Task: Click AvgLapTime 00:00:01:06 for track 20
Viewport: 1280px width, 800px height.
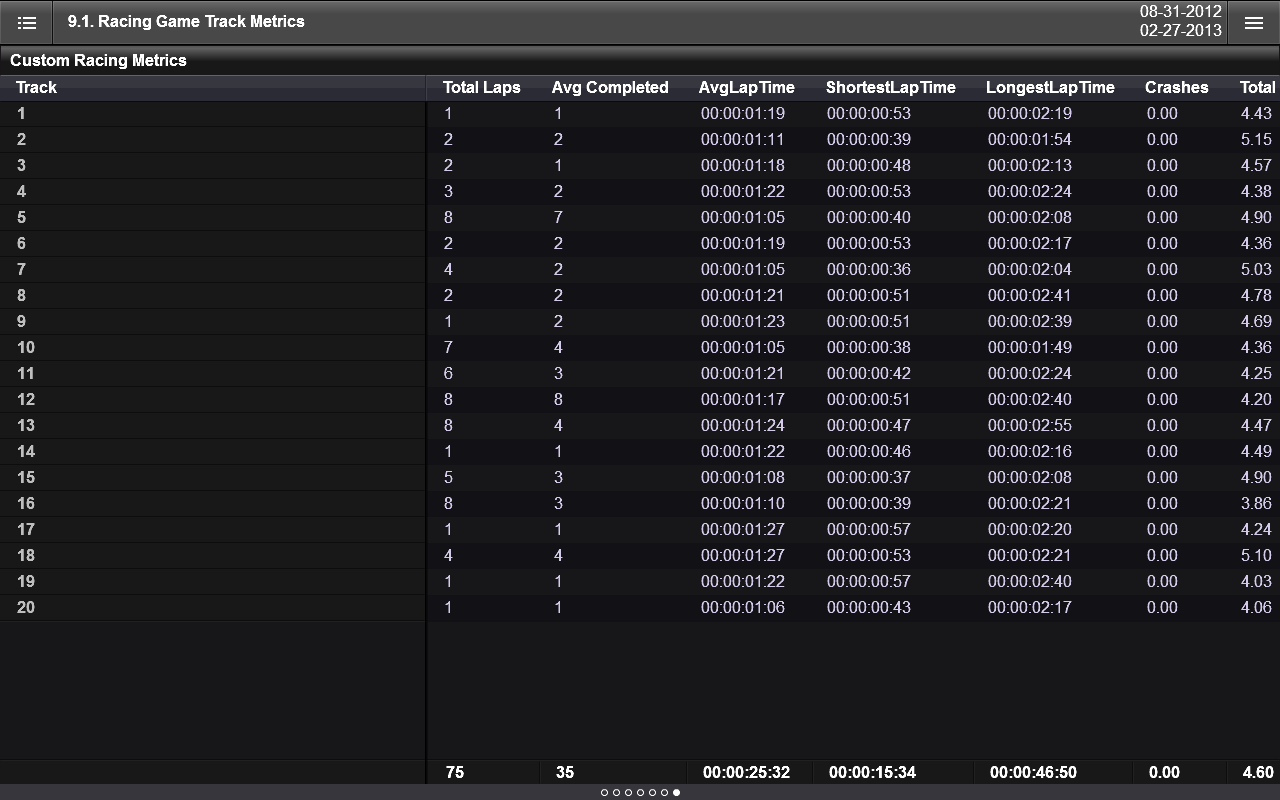Action: pyautogui.click(x=743, y=607)
